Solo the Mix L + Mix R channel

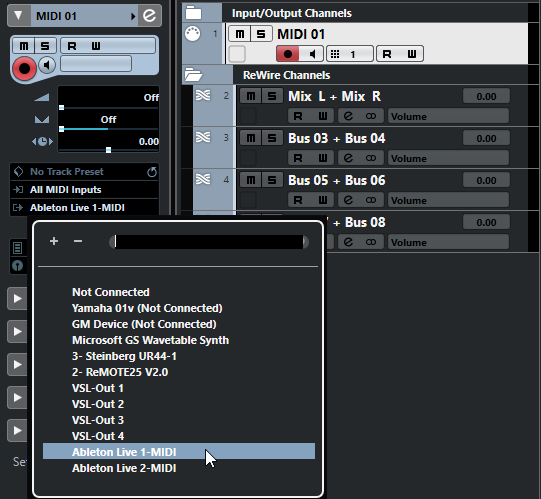pyautogui.click(x=272, y=96)
